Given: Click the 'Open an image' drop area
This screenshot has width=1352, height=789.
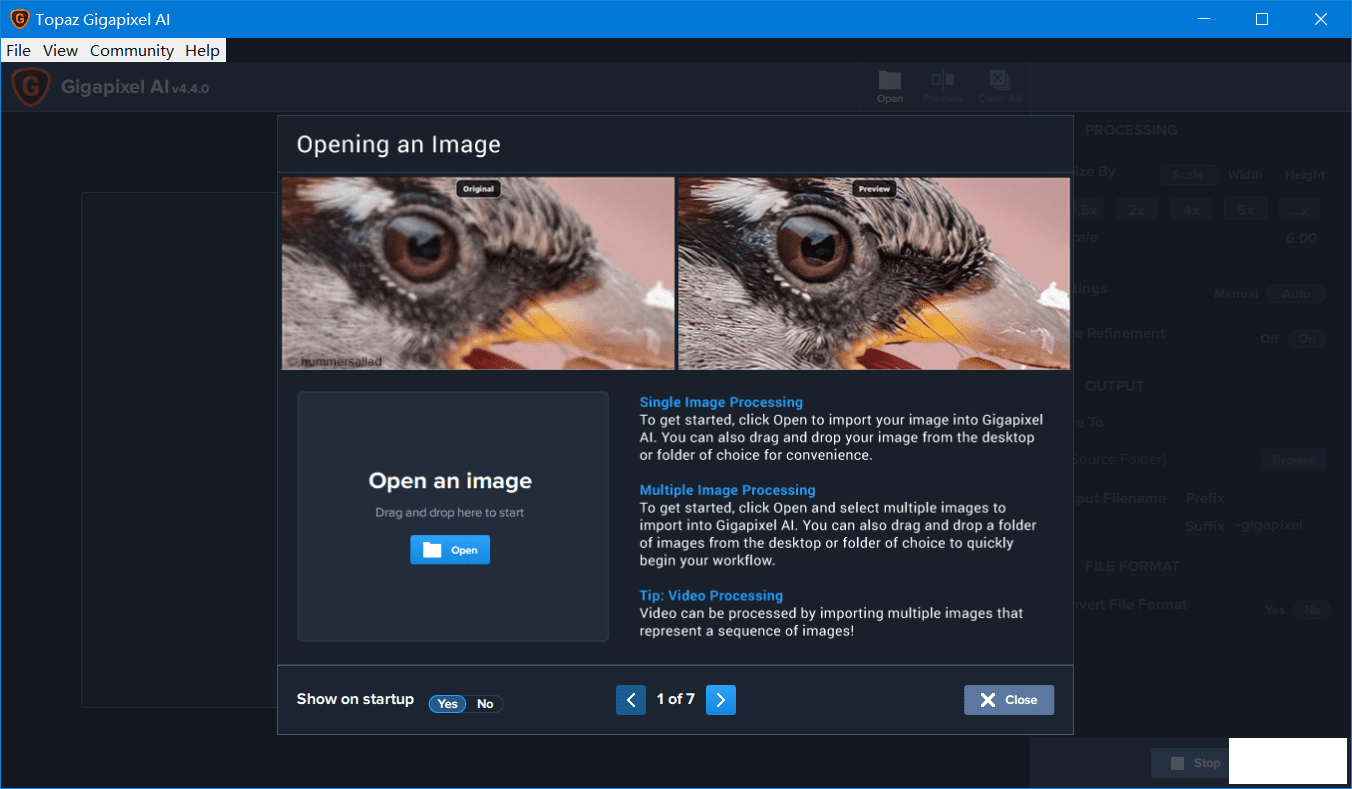Looking at the screenshot, I should tap(453, 516).
